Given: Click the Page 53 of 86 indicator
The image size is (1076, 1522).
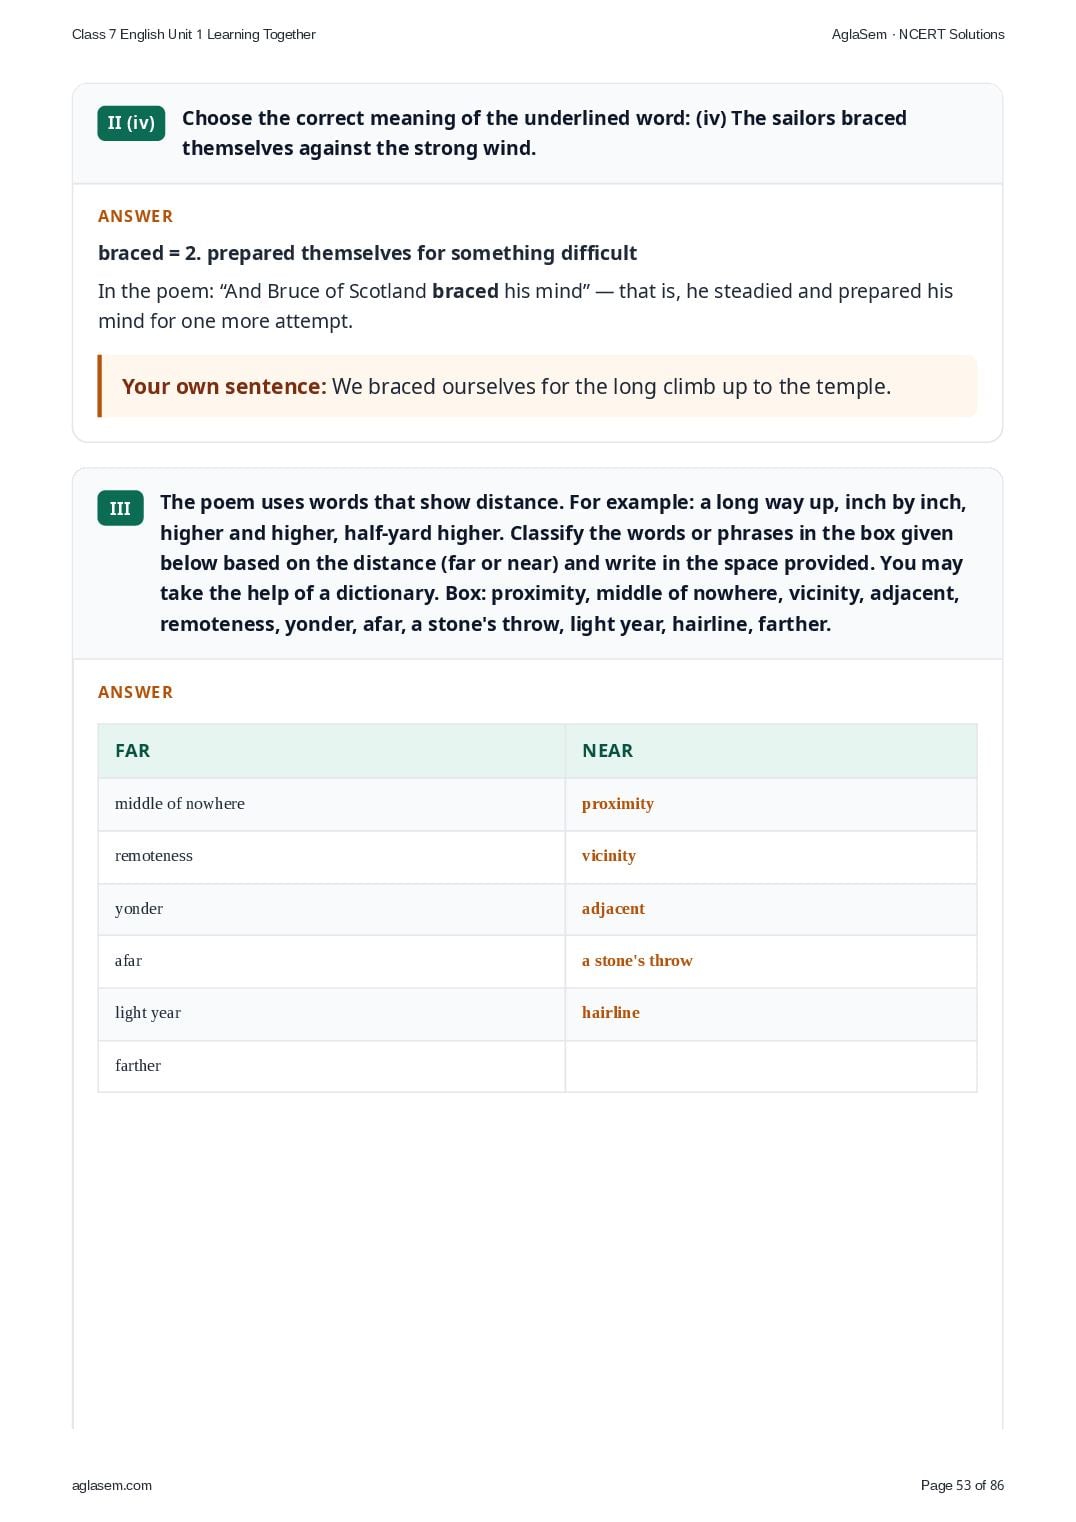Looking at the screenshot, I should tap(962, 1485).
